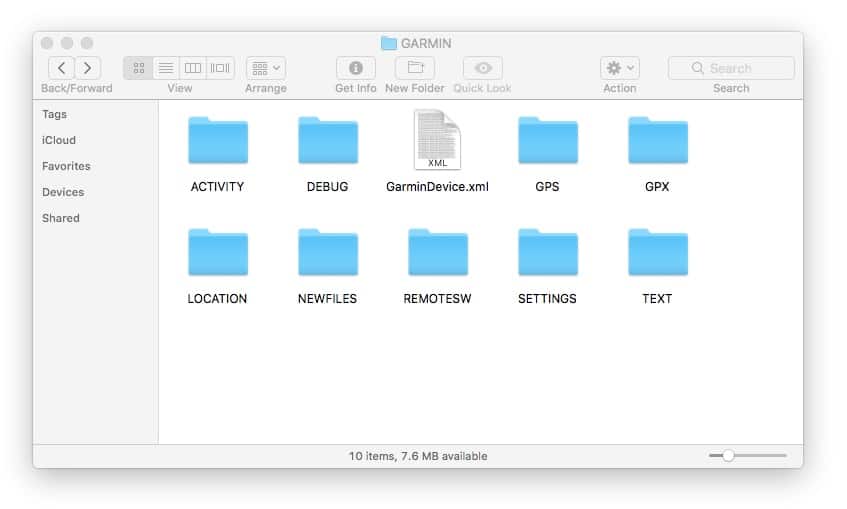Viewport: 847px width, 509px height.
Task: Switch to cover flow view
Action: (x=220, y=68)
